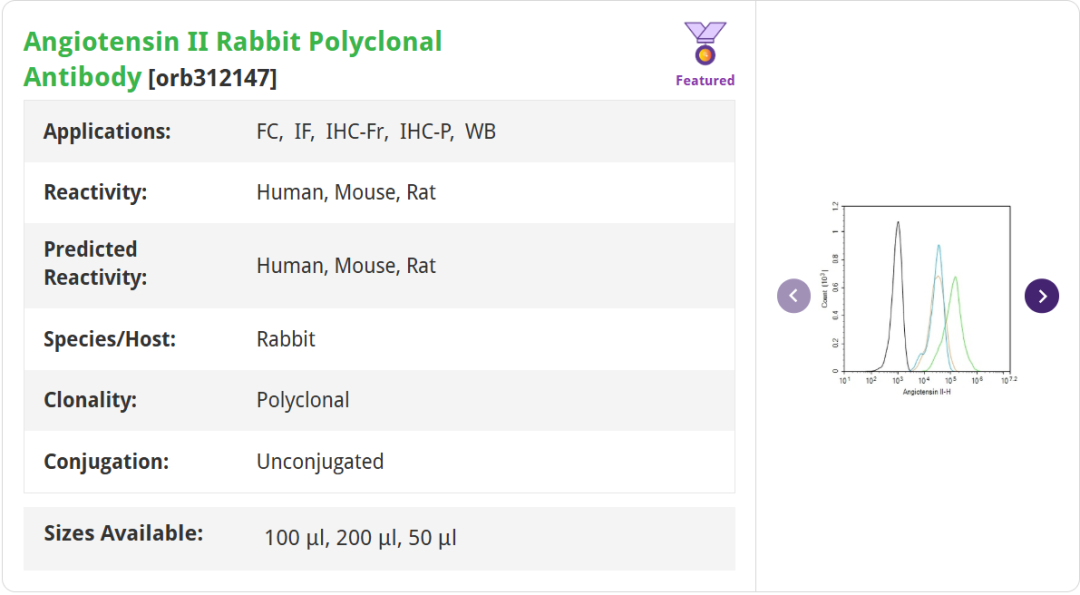This screenshot has height=595, width=1080.
Task: Click the Applications label
Action: pos(107,132)
